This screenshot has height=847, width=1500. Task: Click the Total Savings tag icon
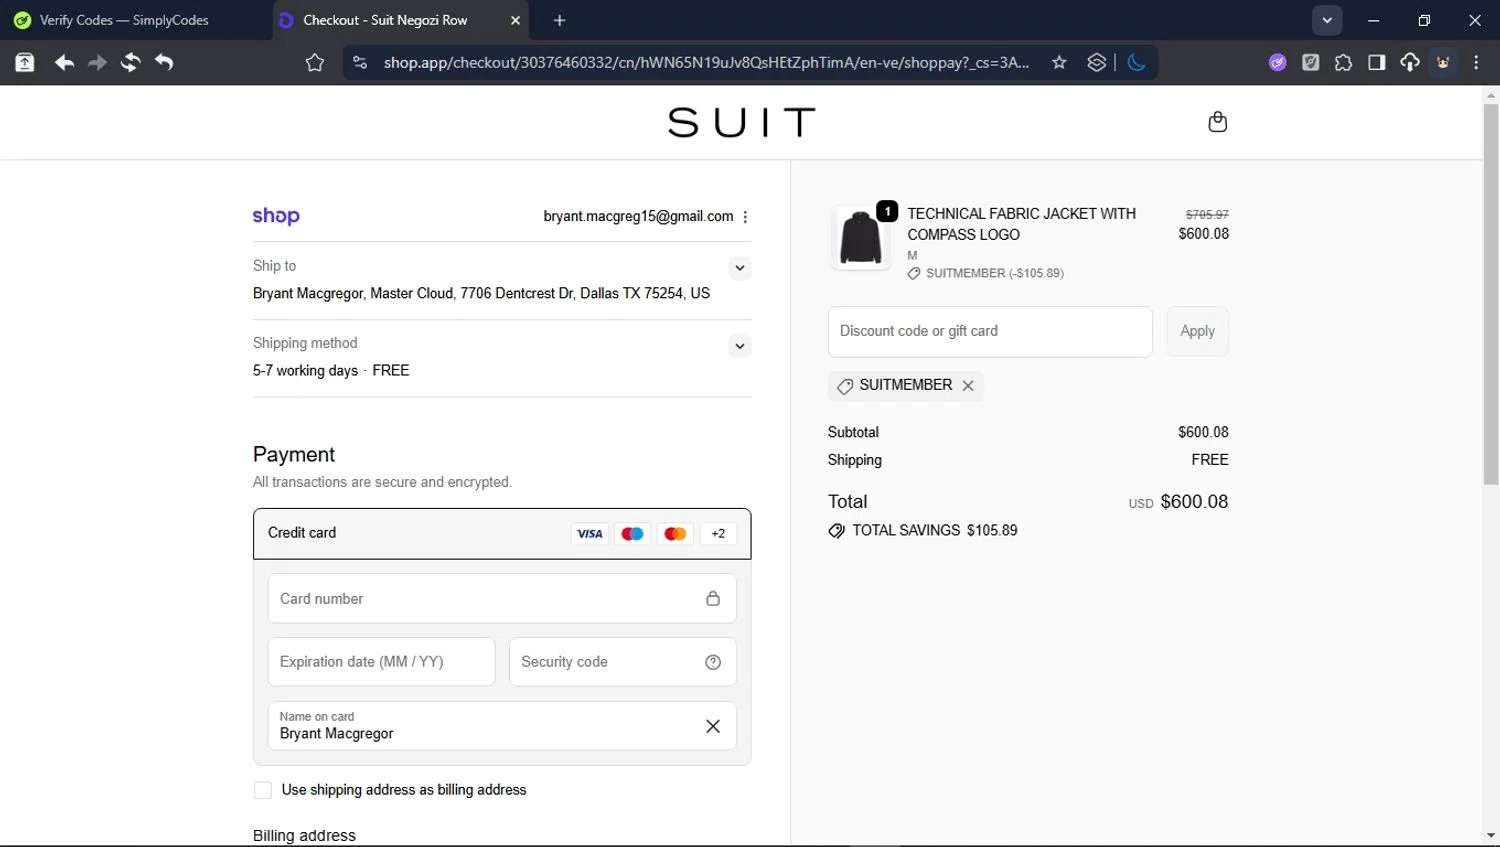point(836,531)
